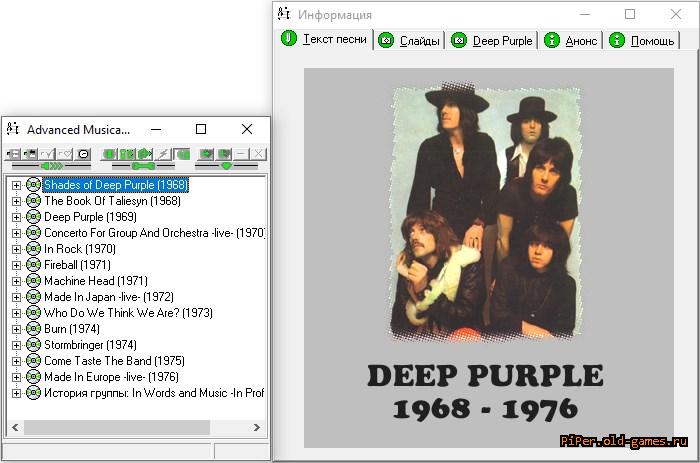The image size is (700, 463).
Task: Click the green left-arrow toolbar icon
Action: point(206,154)
